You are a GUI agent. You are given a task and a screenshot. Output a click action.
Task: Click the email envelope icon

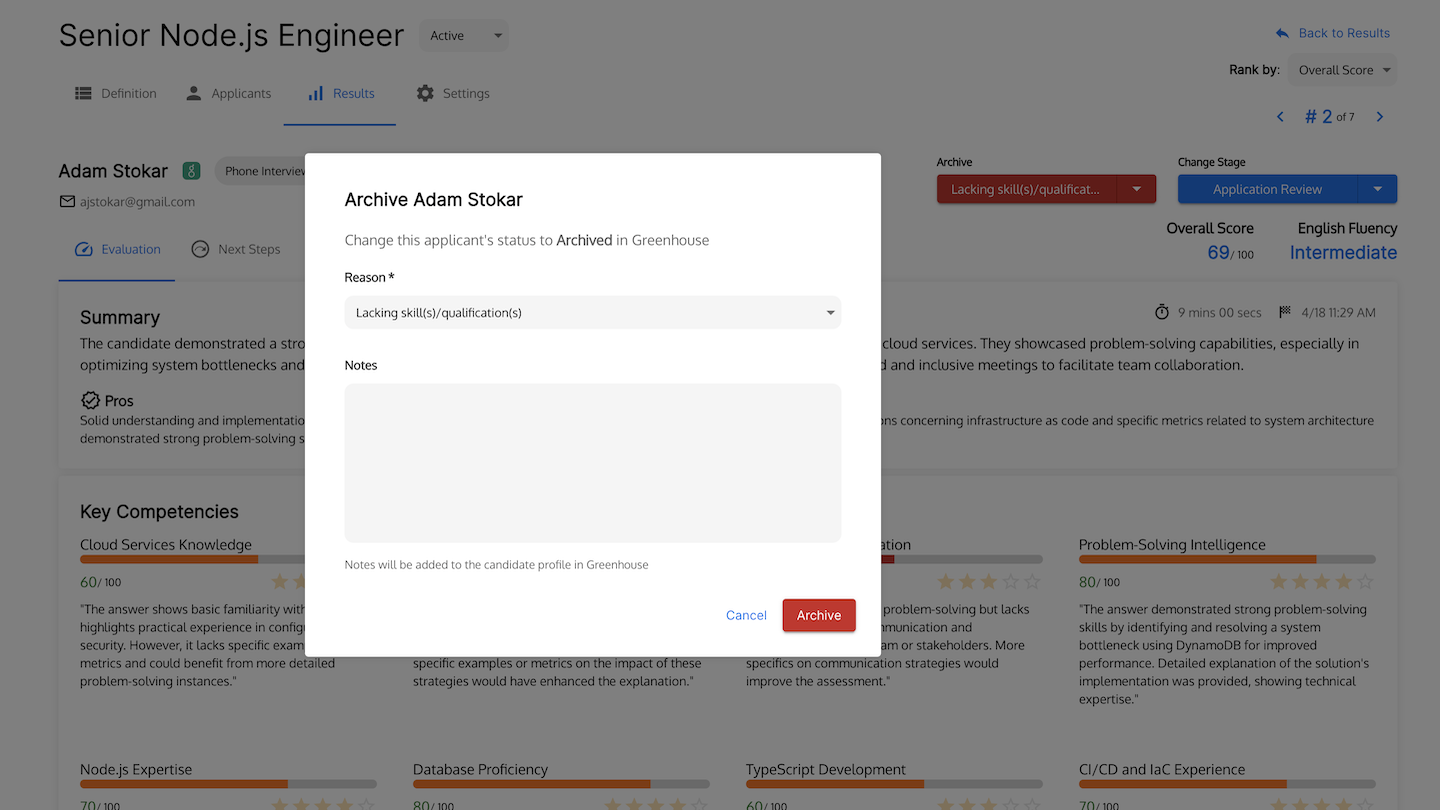67,202
